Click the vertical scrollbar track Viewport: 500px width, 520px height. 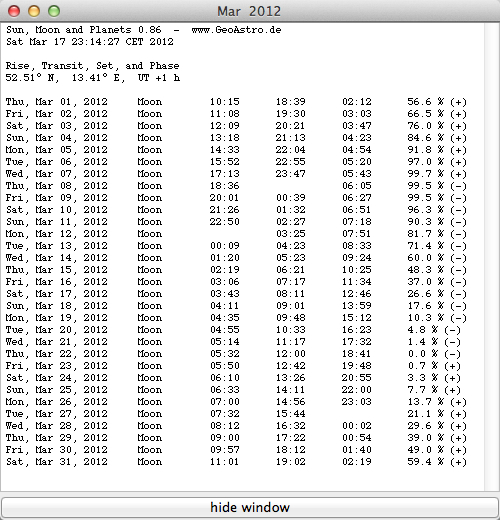[x=491, y=257]
